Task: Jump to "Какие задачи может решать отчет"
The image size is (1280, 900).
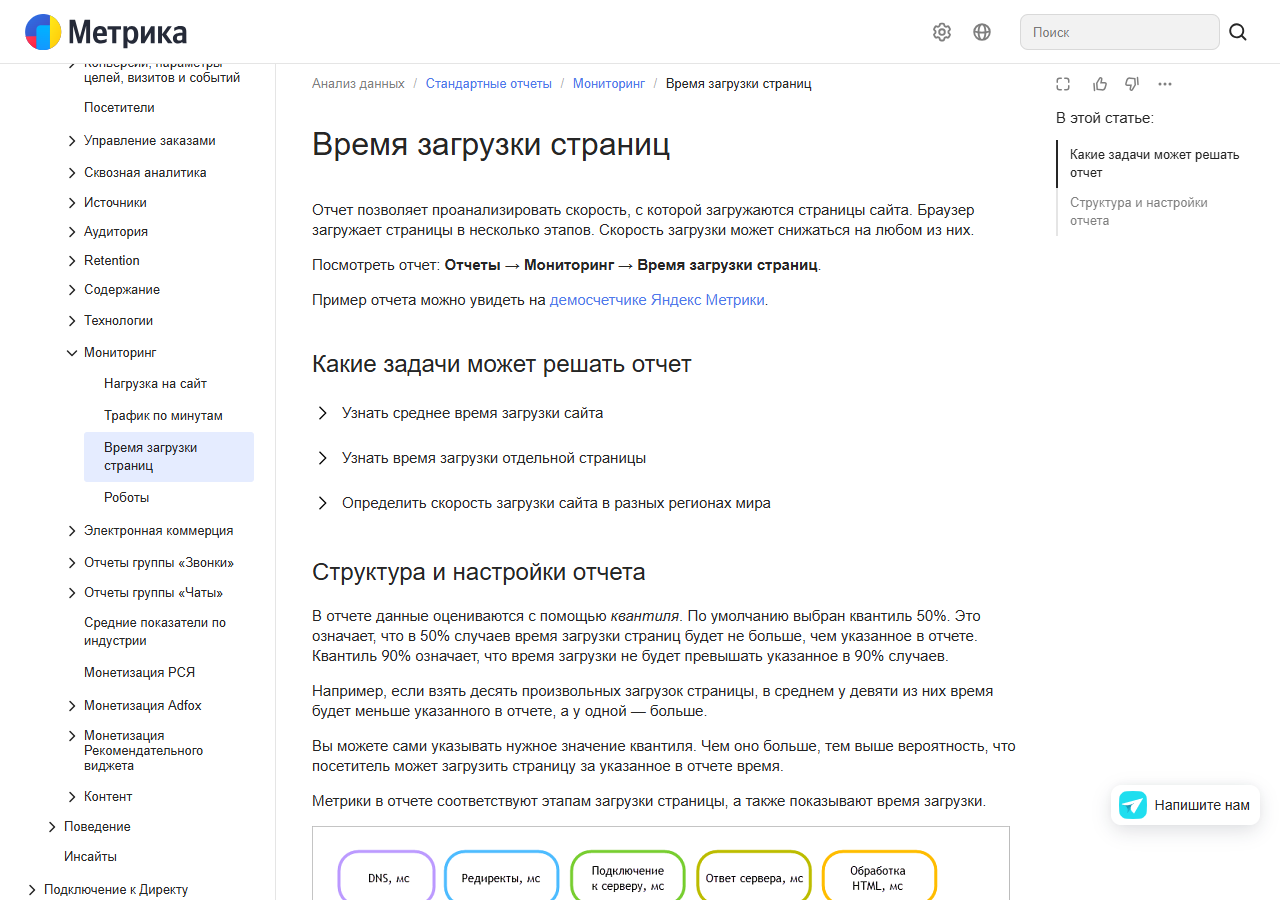Action: pos(1154,164)
